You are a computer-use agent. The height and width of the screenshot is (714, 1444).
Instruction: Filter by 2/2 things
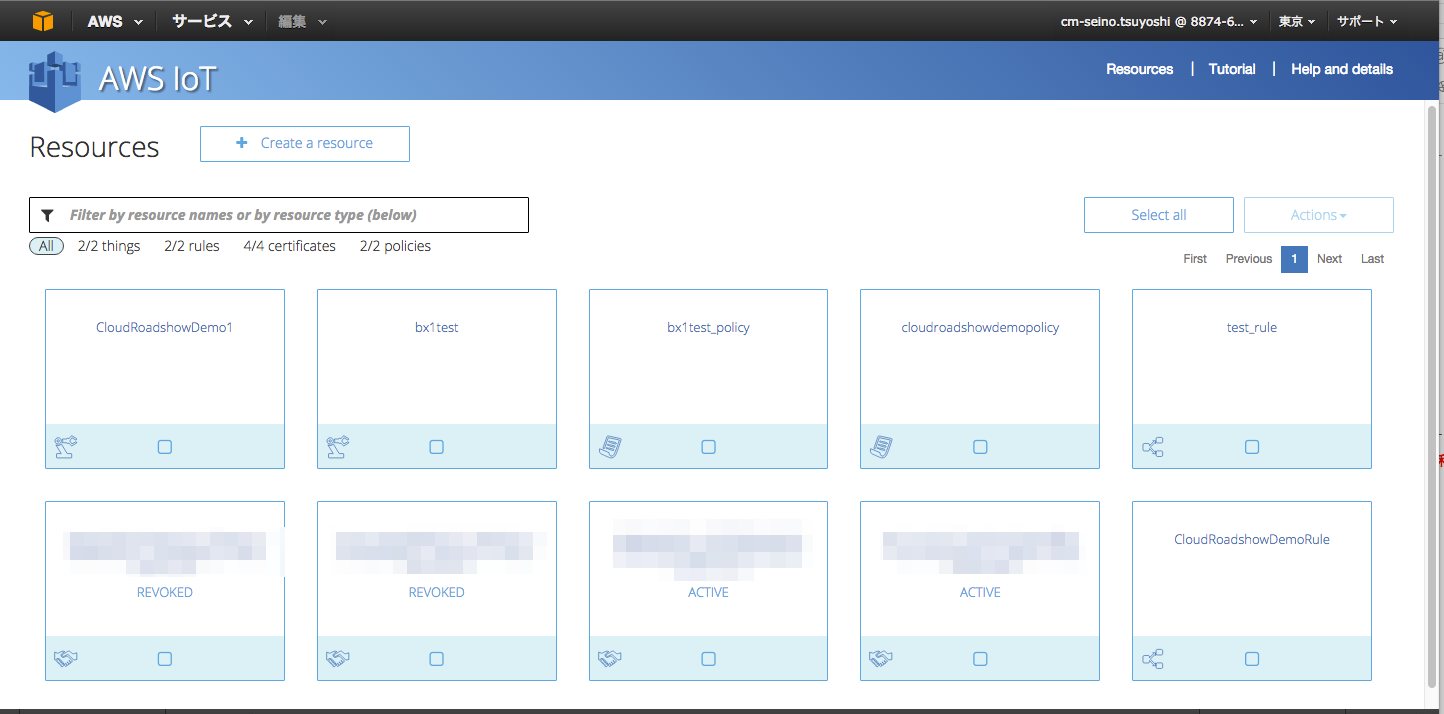point(109,246)
